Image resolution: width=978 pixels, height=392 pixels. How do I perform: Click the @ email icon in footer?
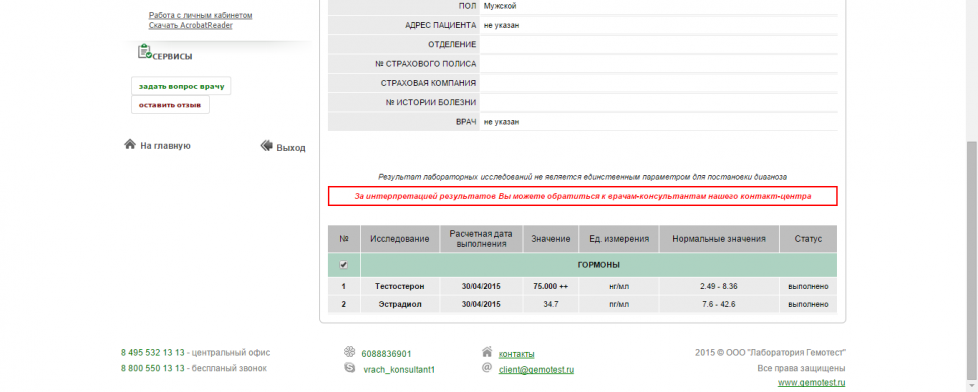tap(488, 368)
